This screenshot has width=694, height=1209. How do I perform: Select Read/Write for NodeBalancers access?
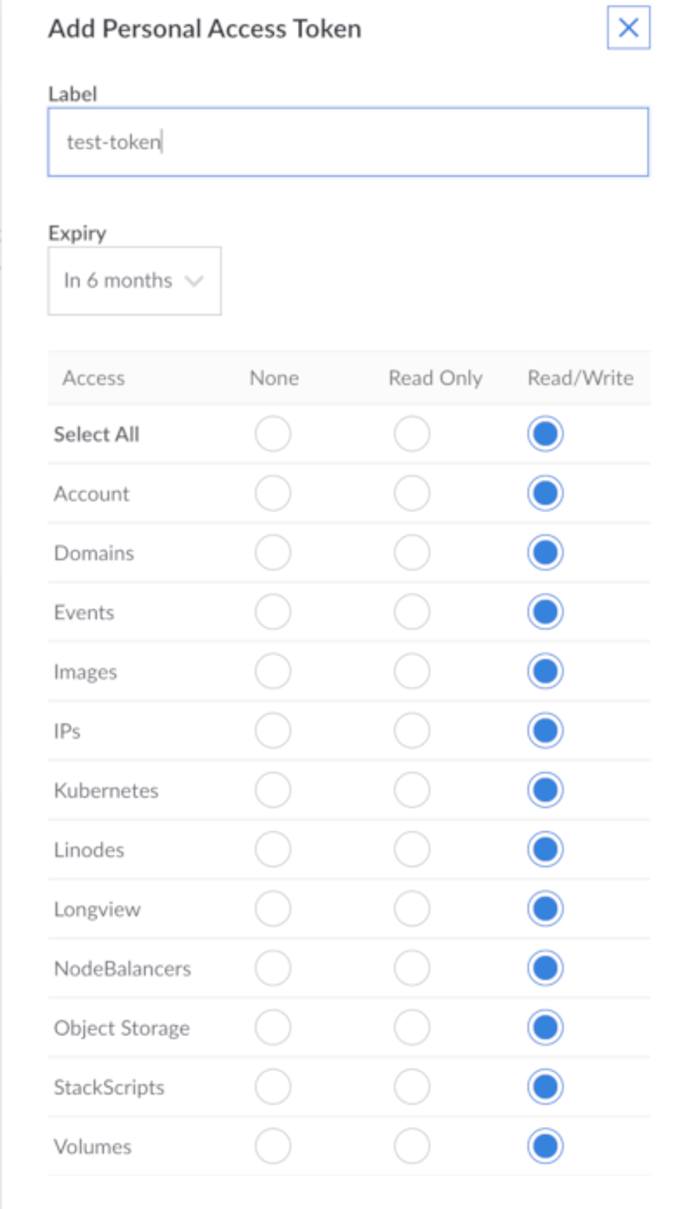tap(543, 967)
